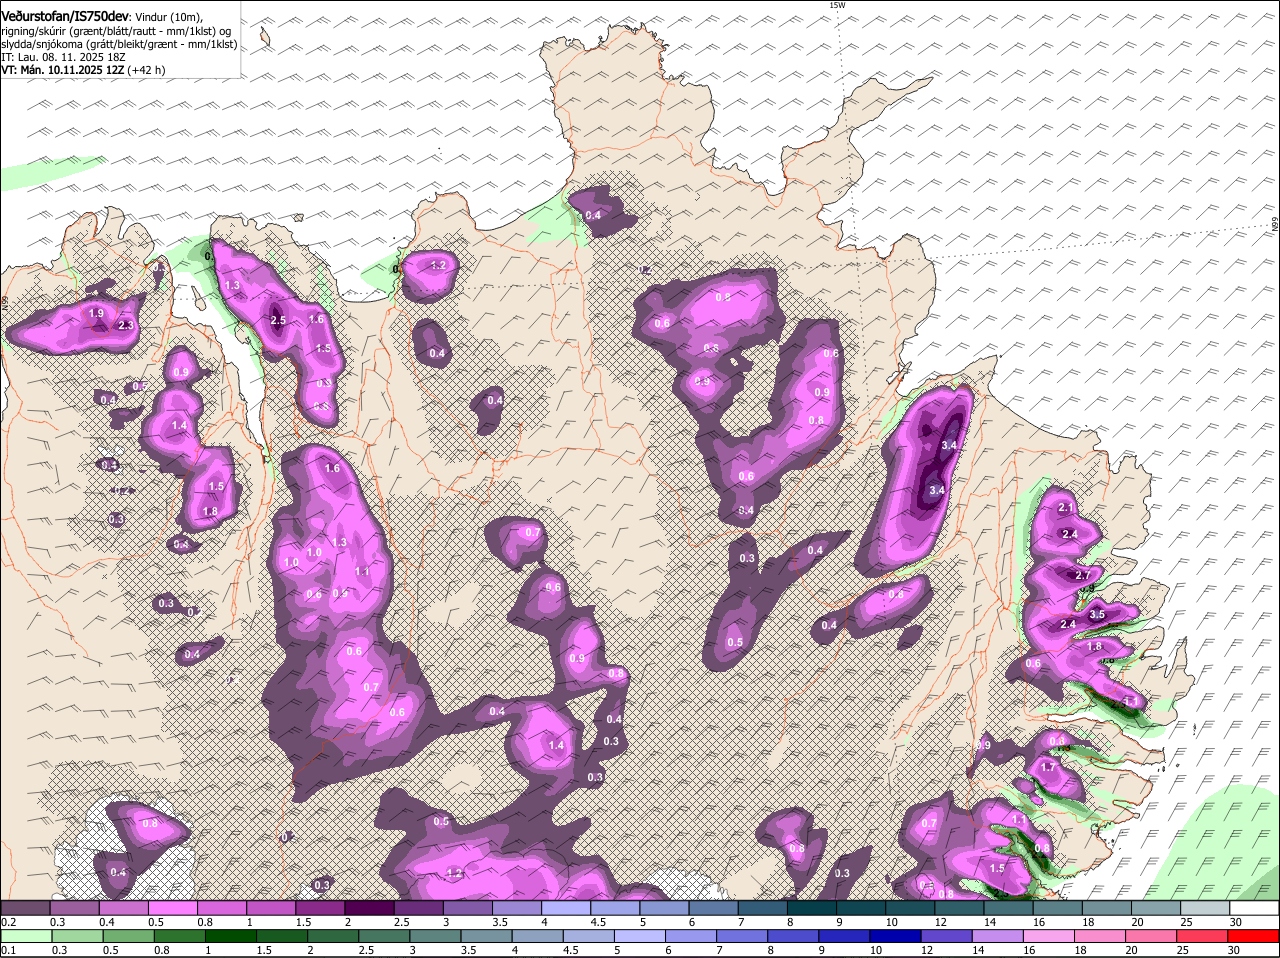Click the 15W longitude label
Screen dimensions: 1280x958
click(837, 6)
